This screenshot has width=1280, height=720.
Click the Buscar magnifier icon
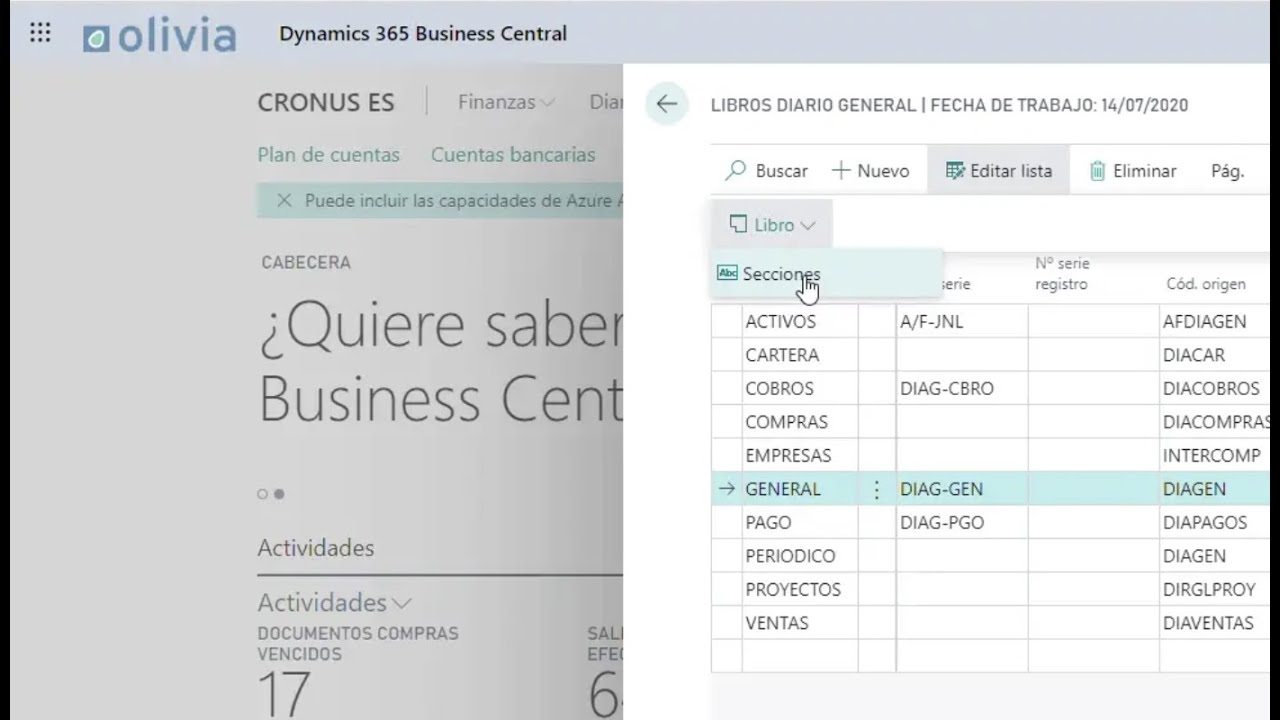point(736,171)
